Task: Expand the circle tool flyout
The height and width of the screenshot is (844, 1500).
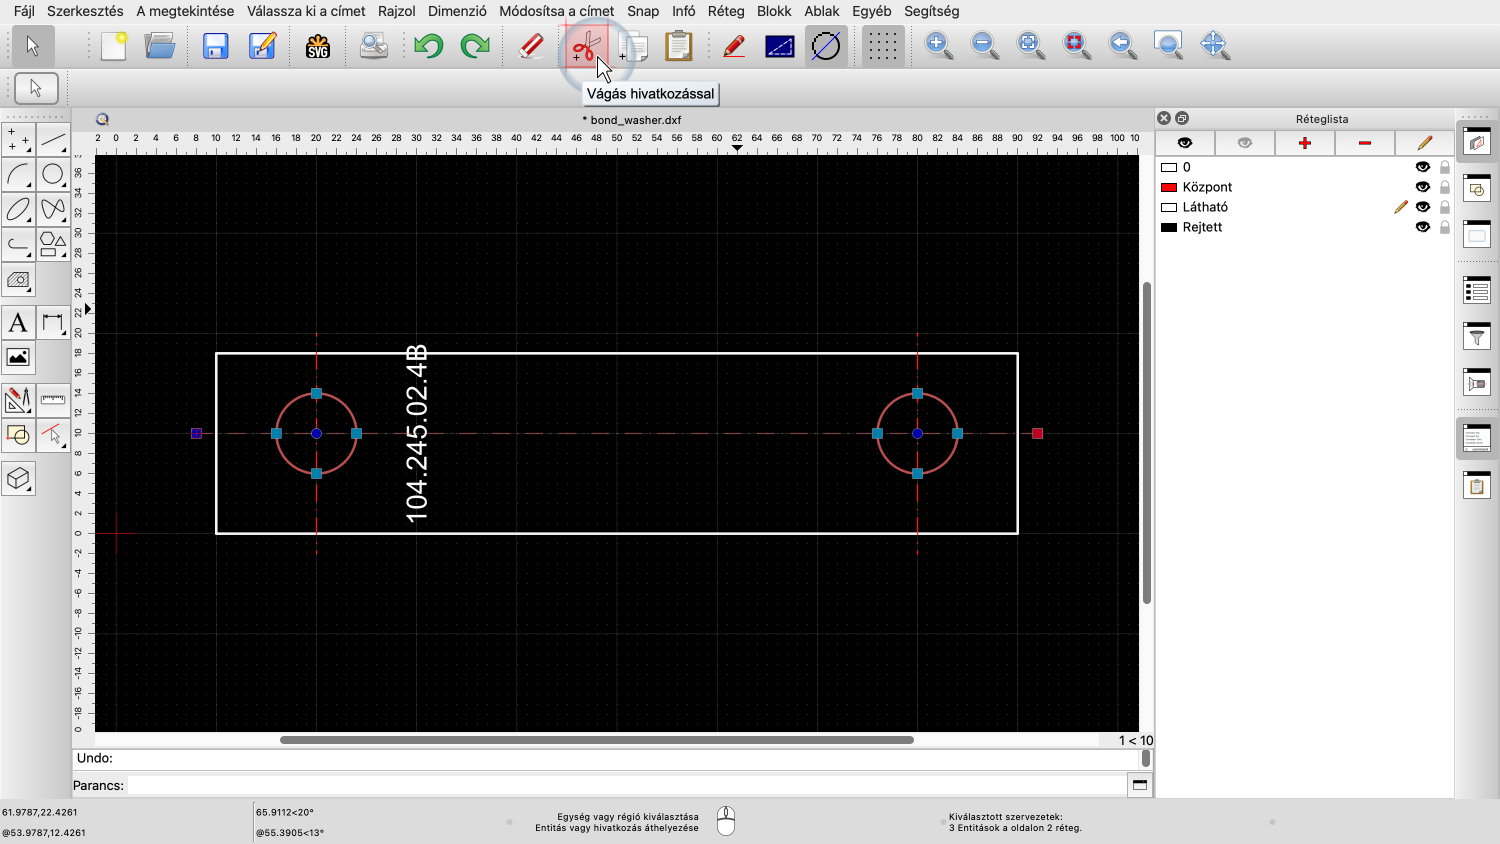Action: [x=53, y=175]
